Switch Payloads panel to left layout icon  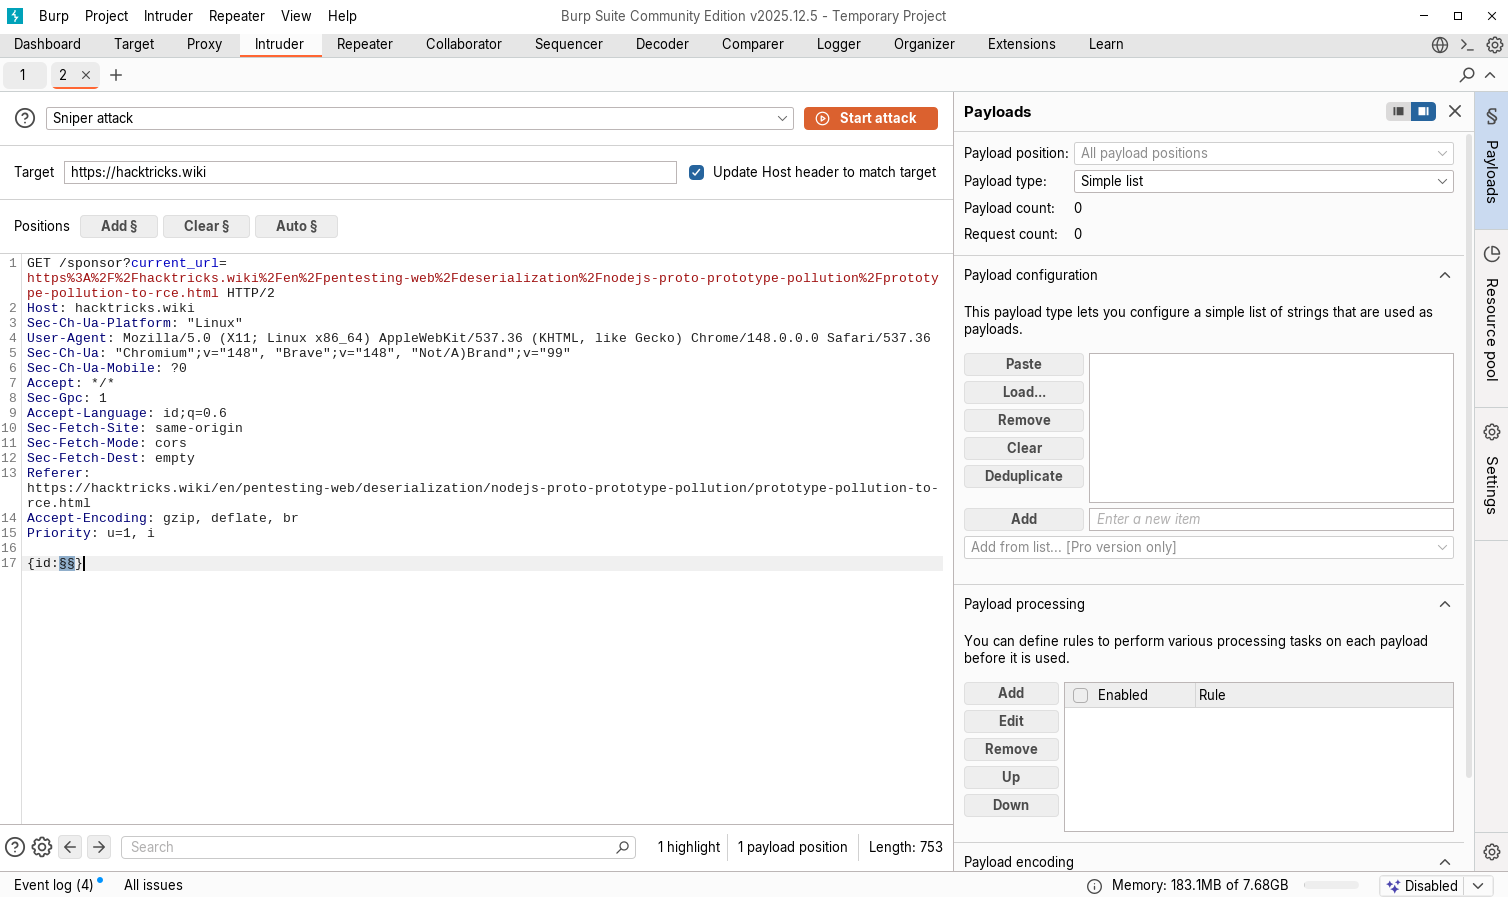pyautogui.click(x=1398, y=112)
